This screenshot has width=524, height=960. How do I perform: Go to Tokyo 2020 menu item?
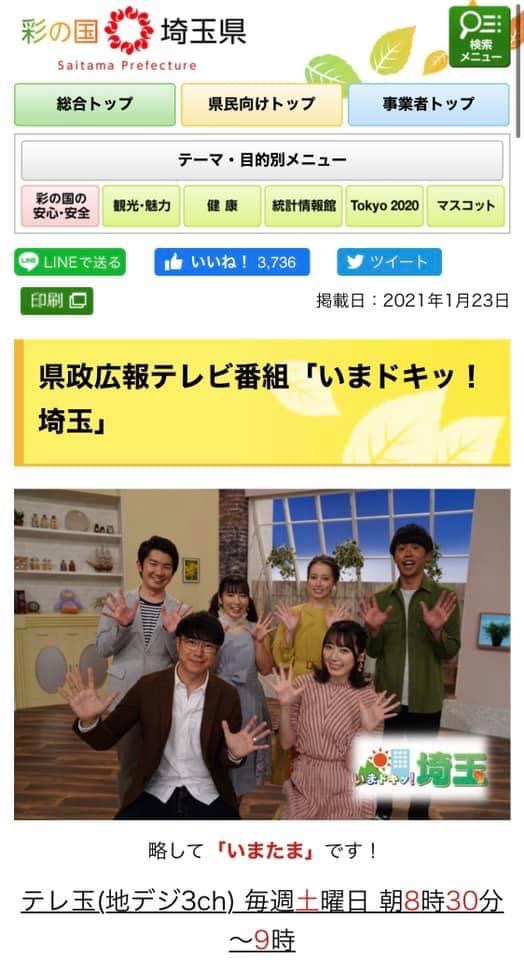pyautogui.click(x=384, y=206)
